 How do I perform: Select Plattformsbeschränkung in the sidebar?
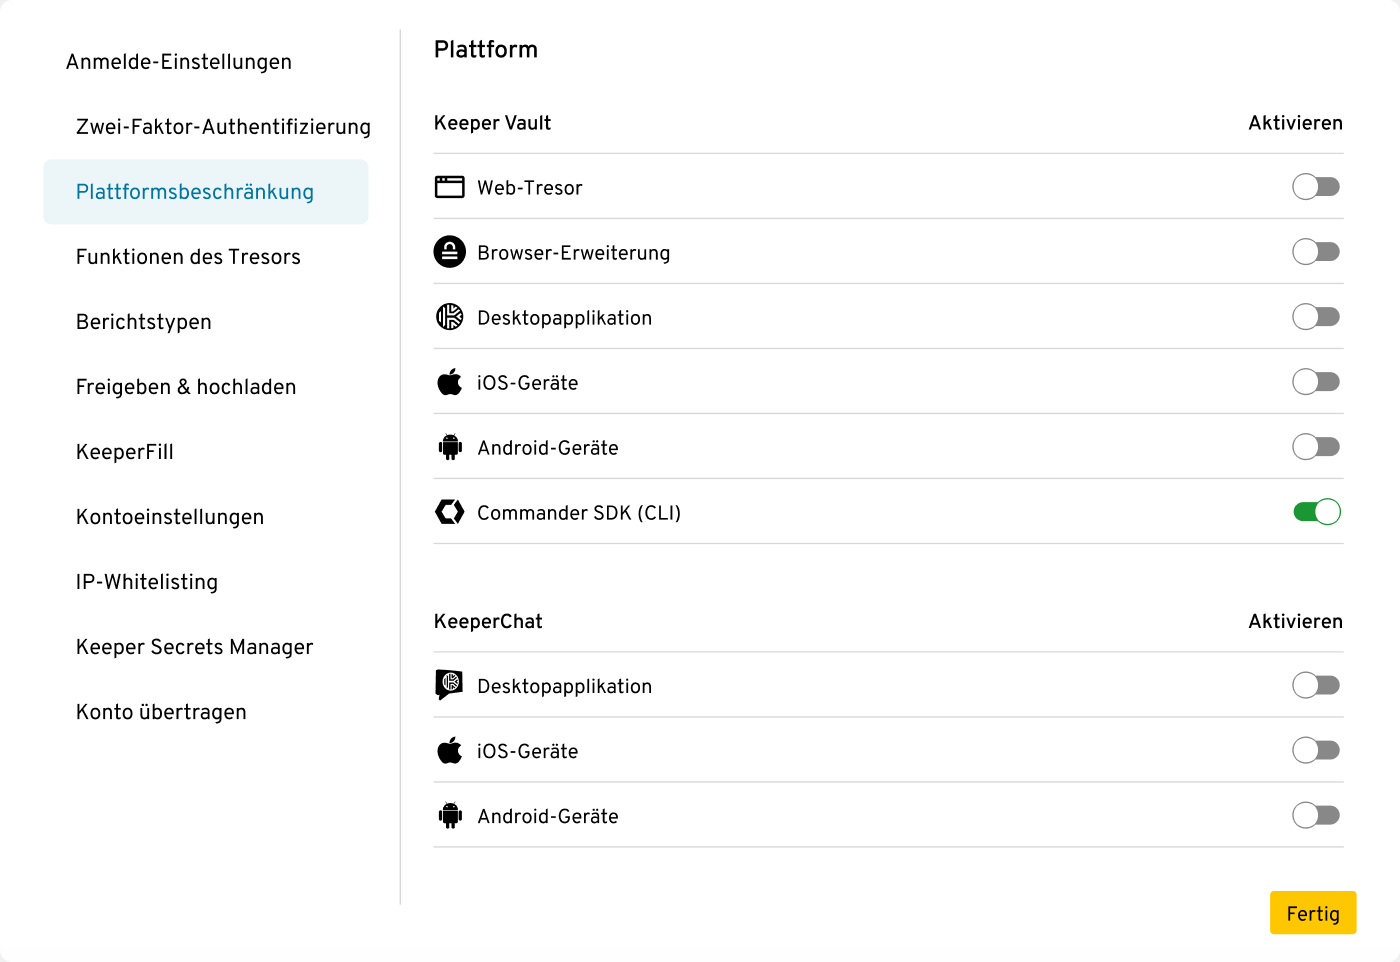206,192
